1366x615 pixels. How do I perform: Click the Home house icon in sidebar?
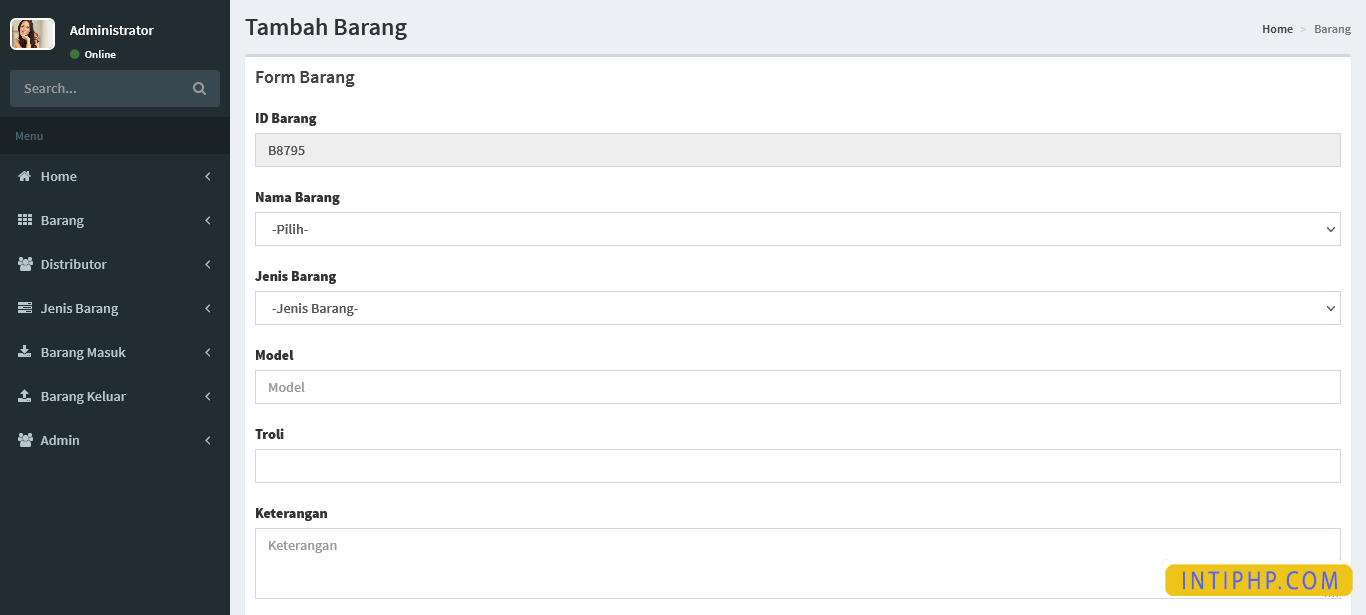tap(25, 176)
